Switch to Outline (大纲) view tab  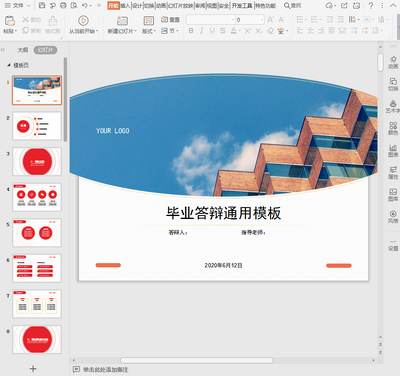23,50
